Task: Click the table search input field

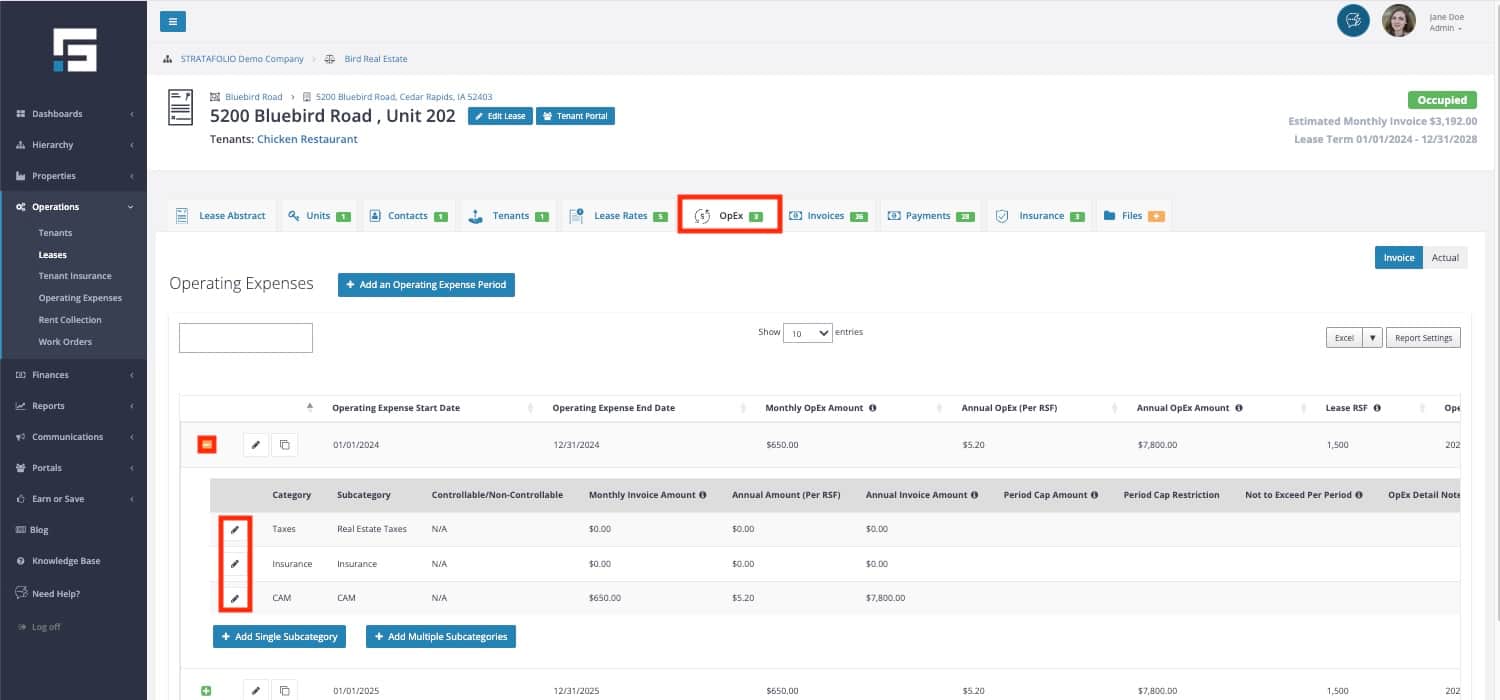Action: [x=246, y=338]
